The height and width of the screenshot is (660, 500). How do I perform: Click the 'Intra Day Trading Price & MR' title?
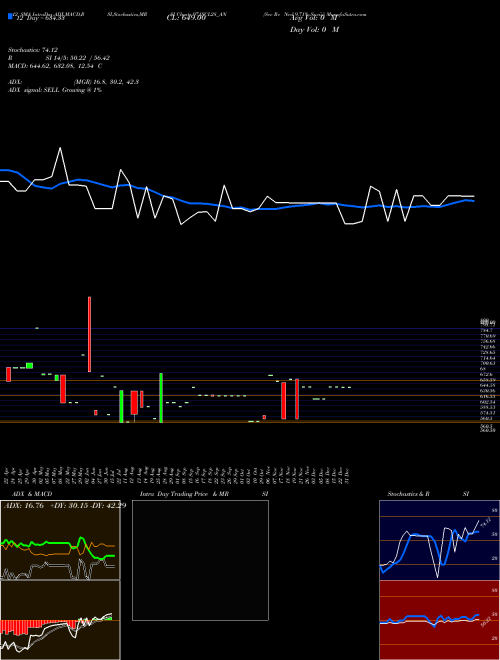coord(184,494)
